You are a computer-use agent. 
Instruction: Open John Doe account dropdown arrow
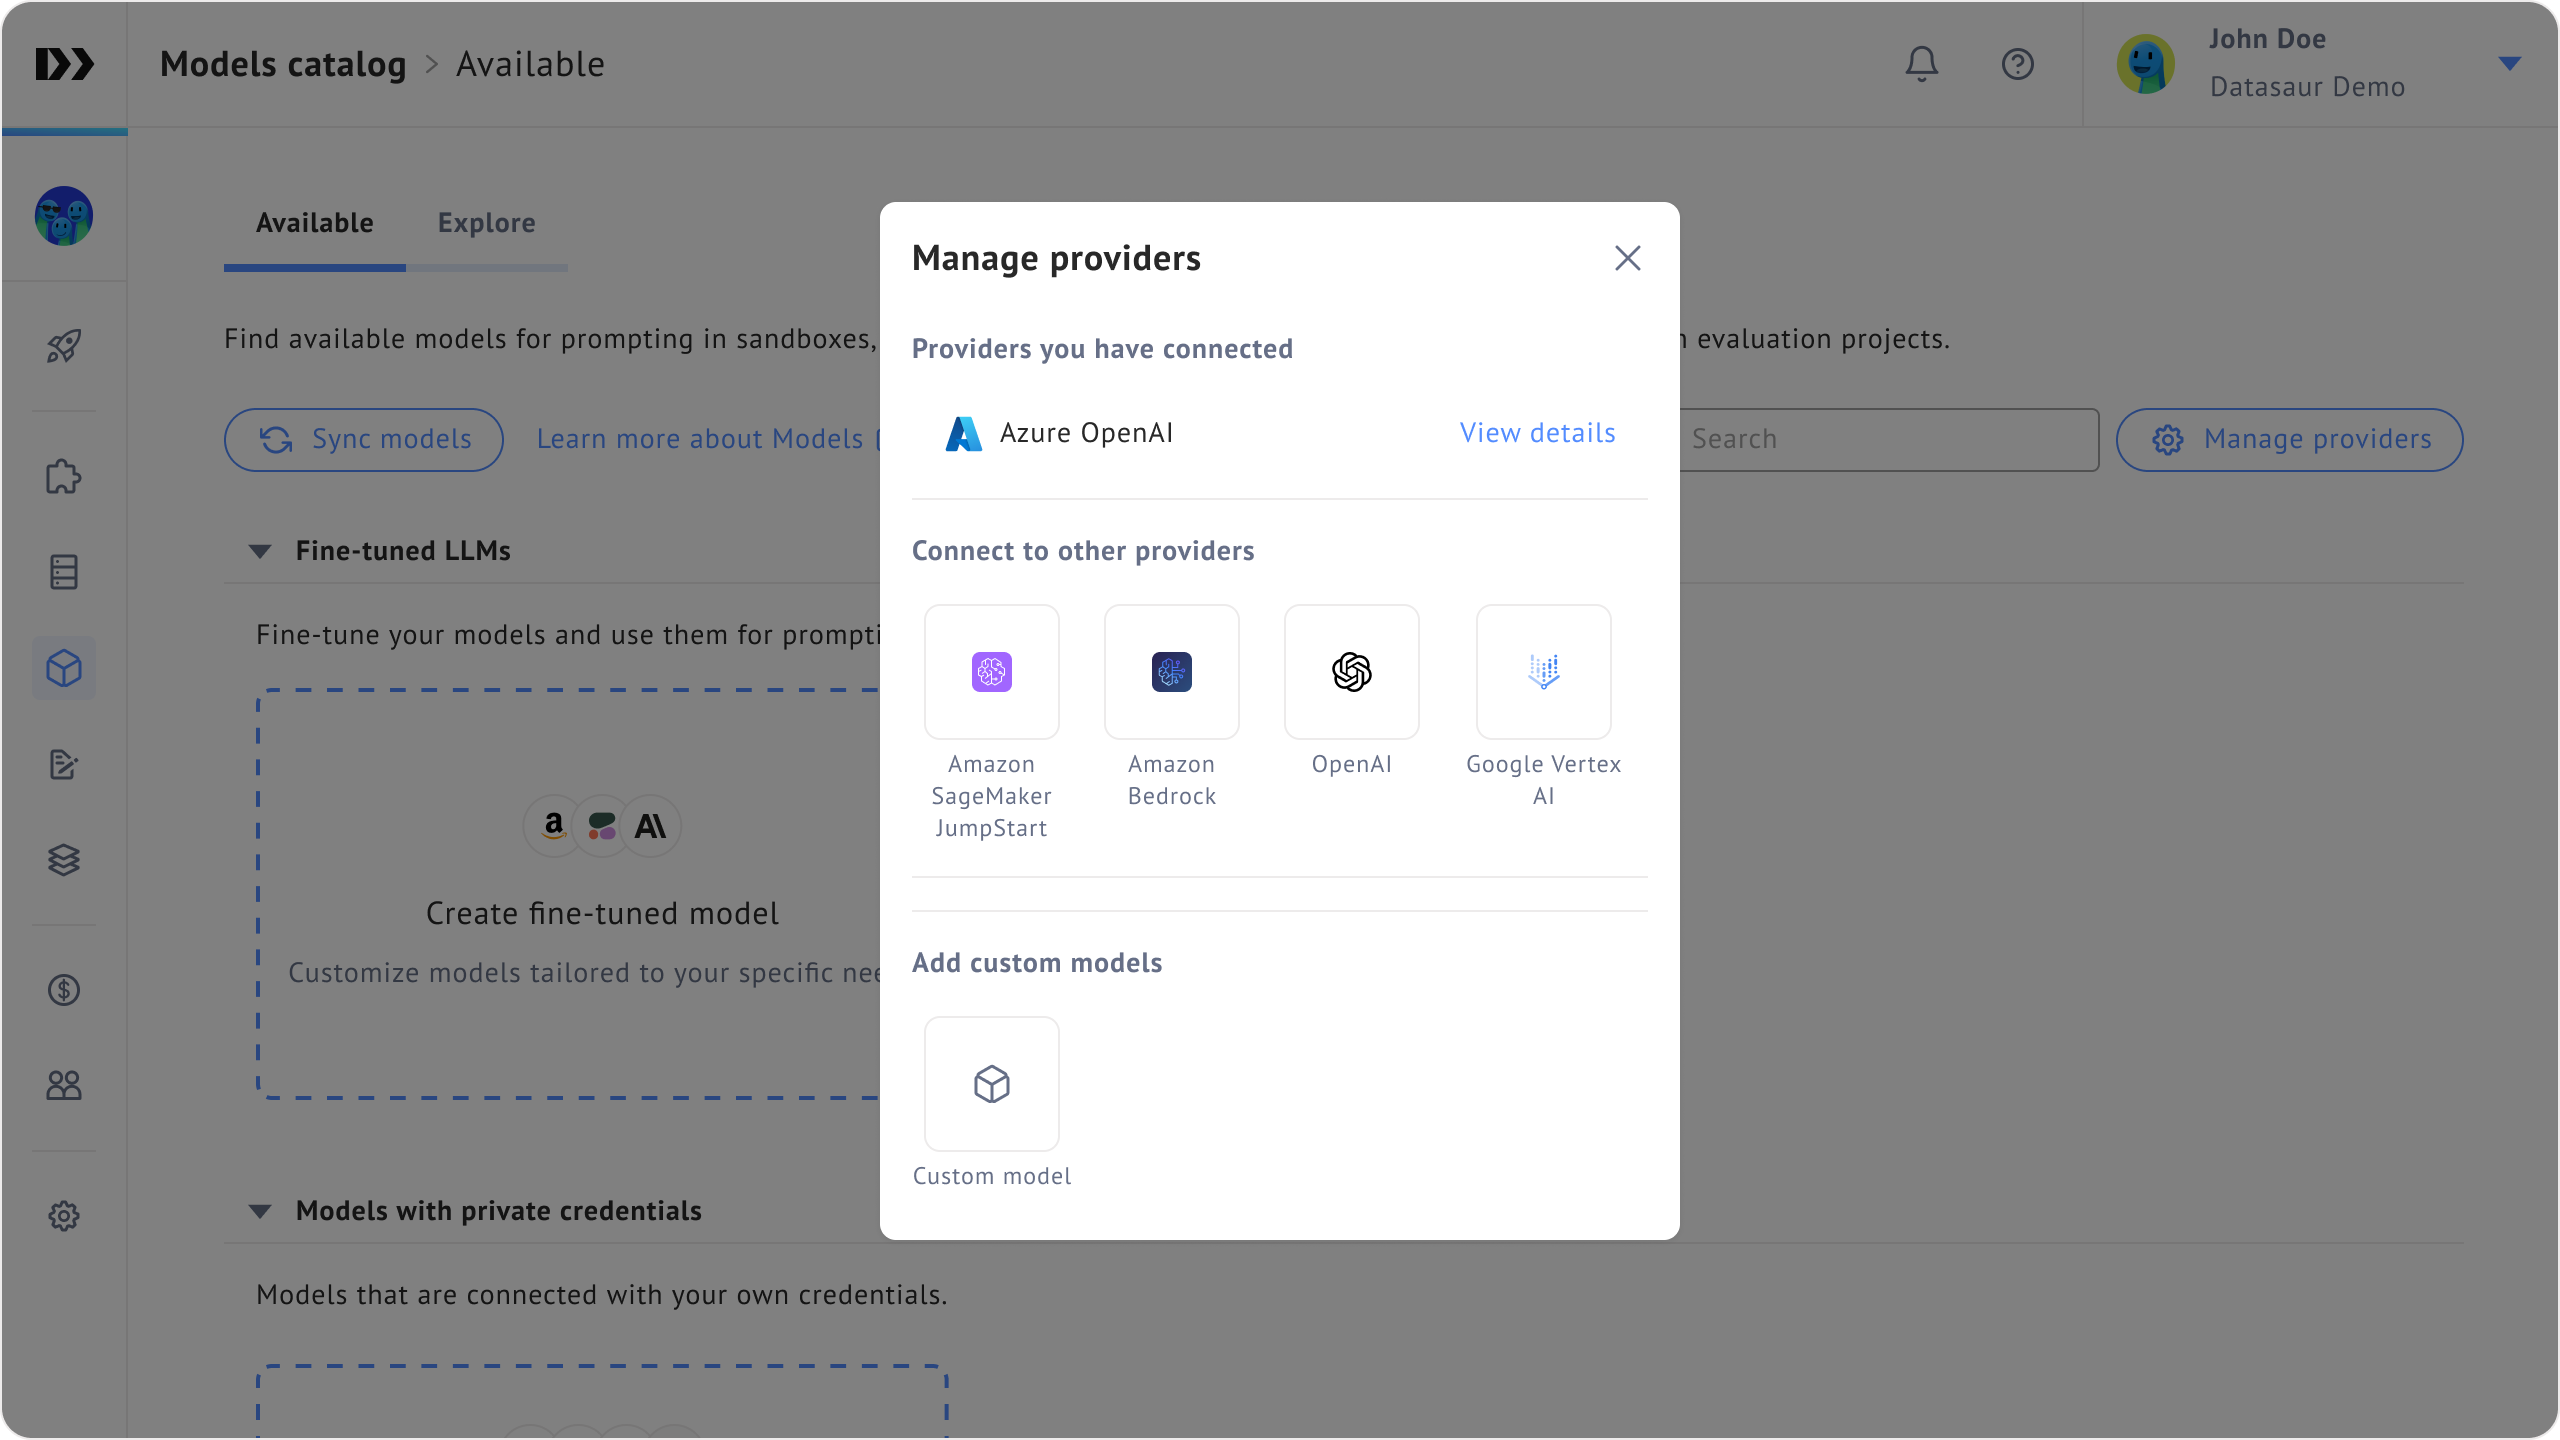(x=2509, y=64)
